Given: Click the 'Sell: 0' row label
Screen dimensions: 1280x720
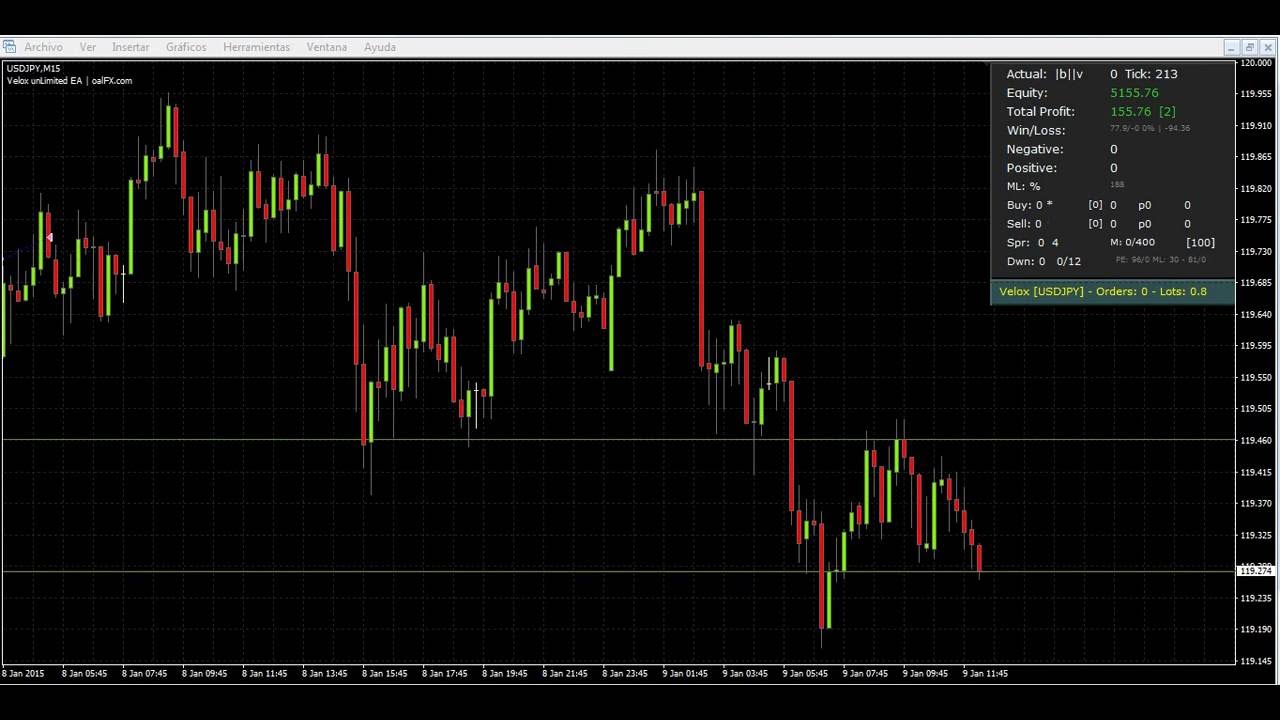Looking at the screenshot, I should pos(1024,224).
